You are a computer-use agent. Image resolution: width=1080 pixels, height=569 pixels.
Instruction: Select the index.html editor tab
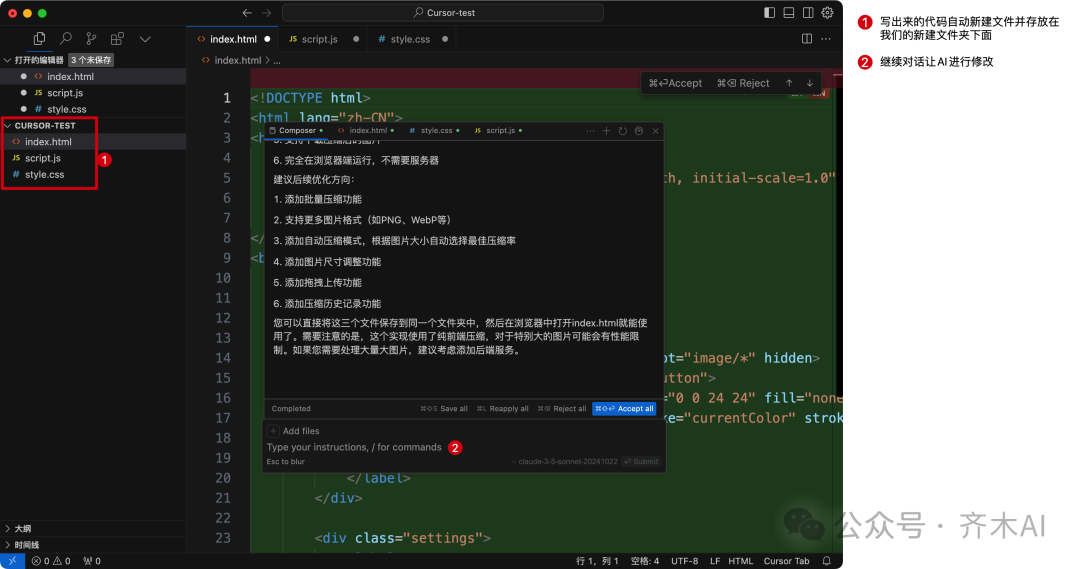click(x=233, y=39)
